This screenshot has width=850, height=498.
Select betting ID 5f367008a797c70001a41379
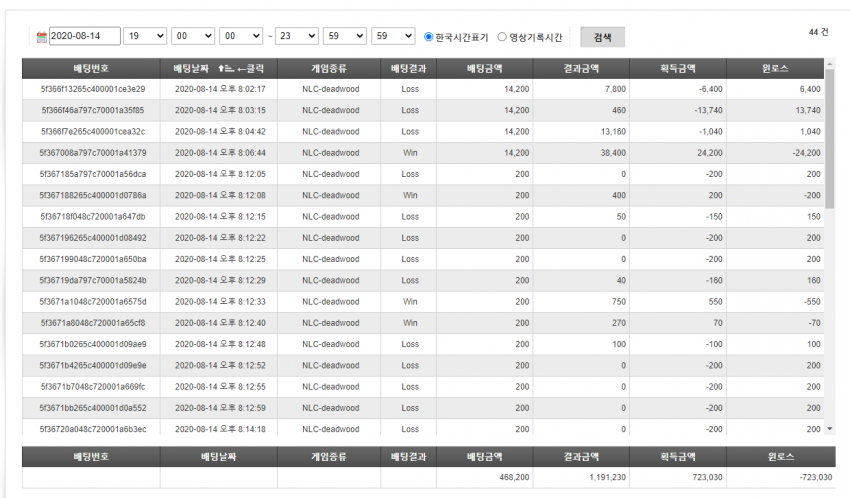pyautogui.click(x=93, y=153)
